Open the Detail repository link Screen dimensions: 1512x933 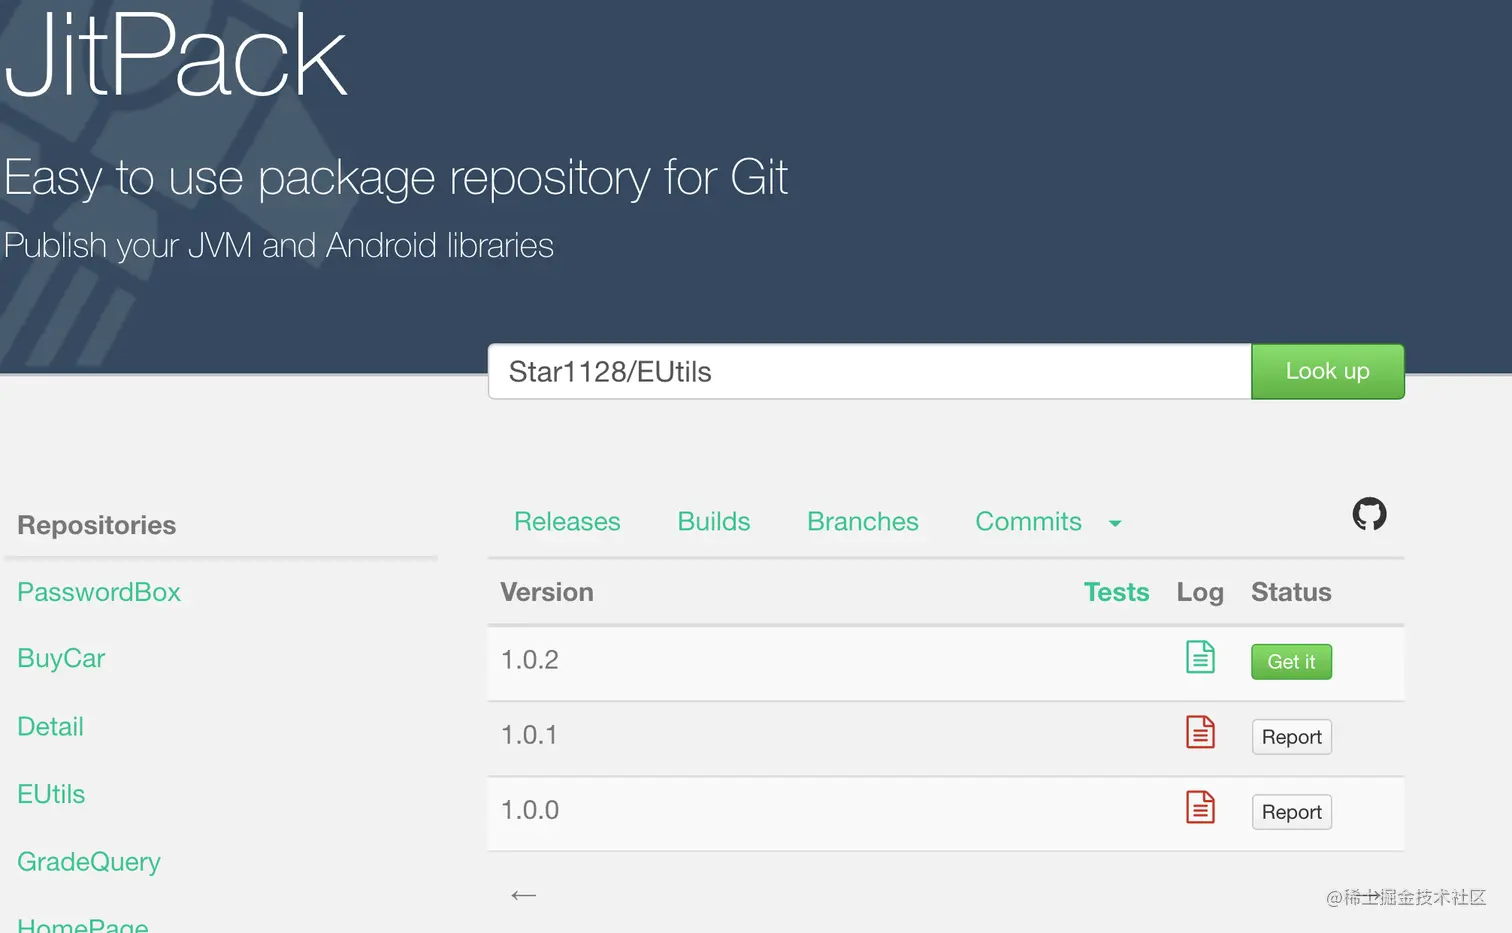coord(50,726)
